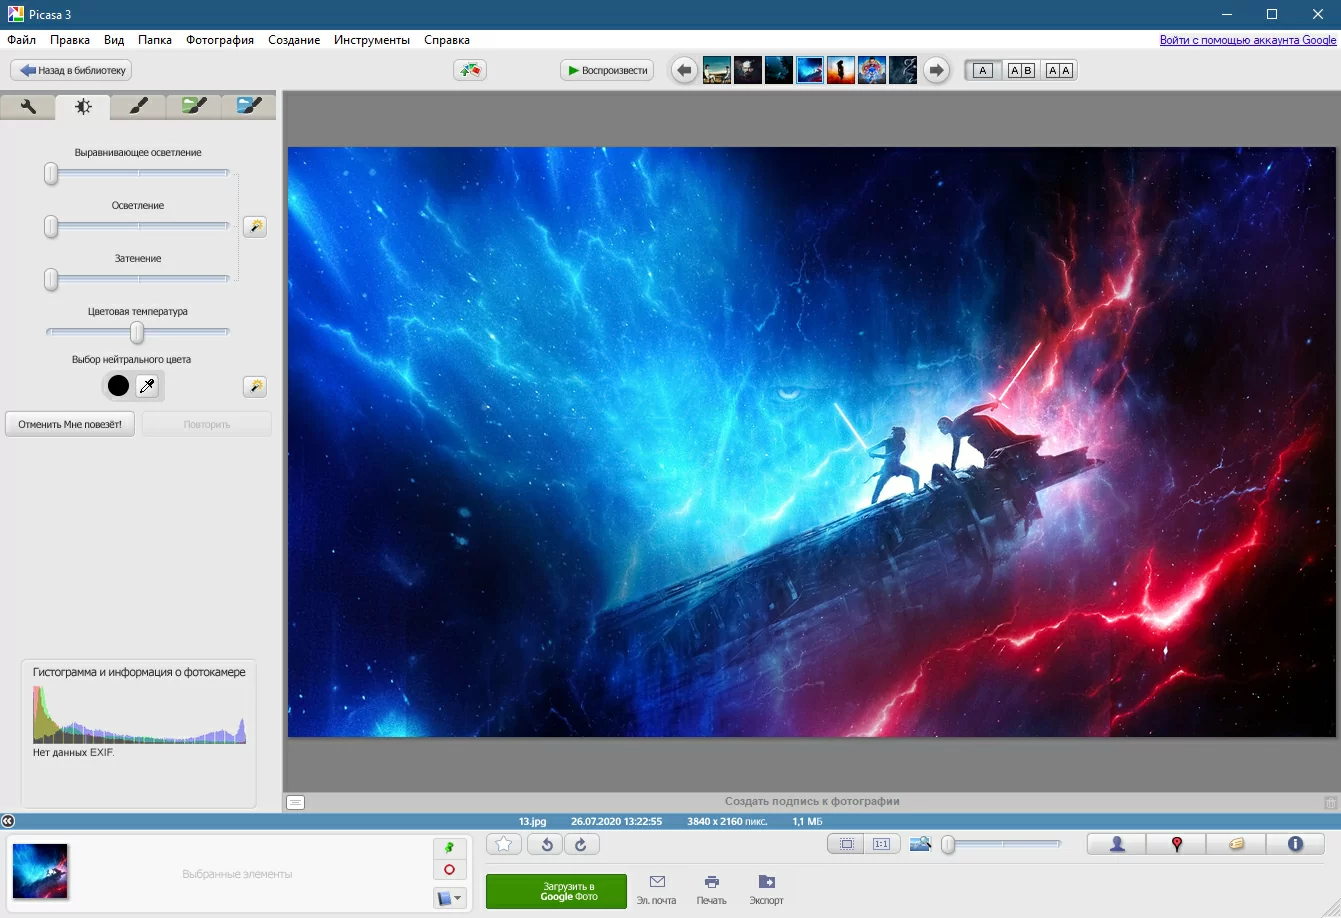Print photo with Печать
Viewport: 1341px width, 918px height.
(x=711, y=890)
